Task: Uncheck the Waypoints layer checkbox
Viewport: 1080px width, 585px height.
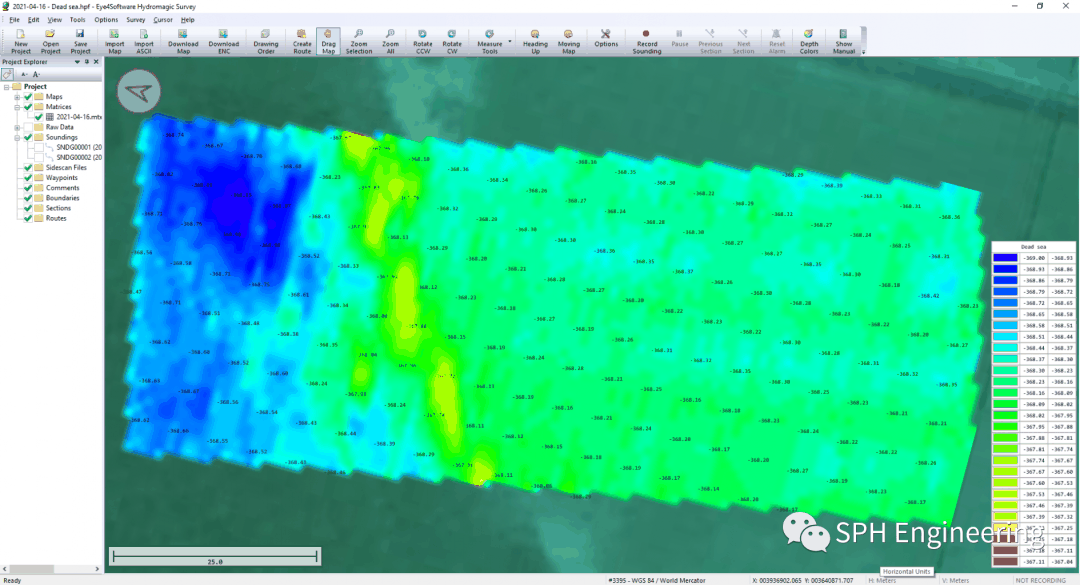Action: click(x=27, y=178)
